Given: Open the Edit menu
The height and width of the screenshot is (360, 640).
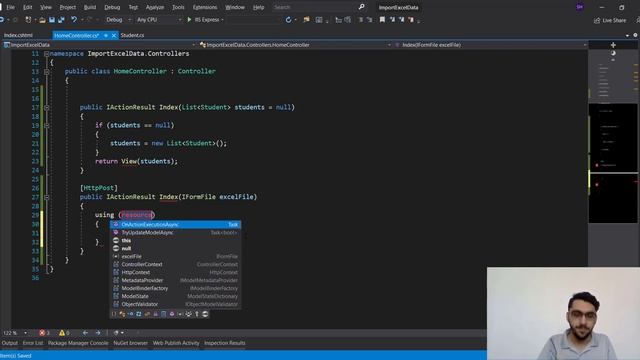Looking at the screenshot, I should point(27,7).
